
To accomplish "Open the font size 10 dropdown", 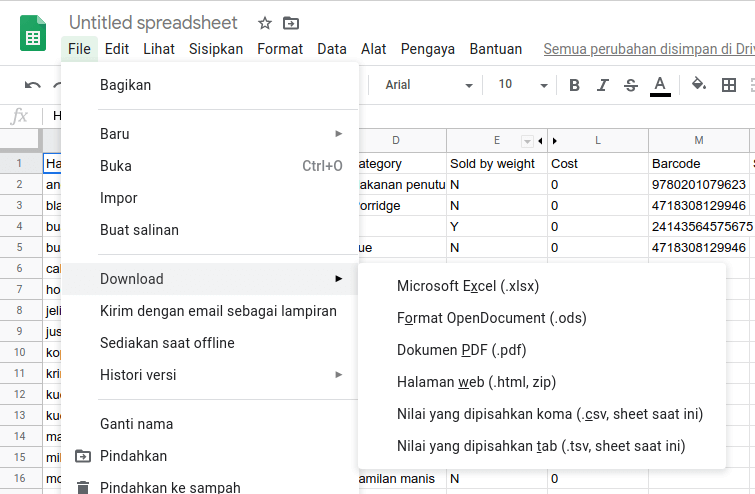I will click(x=522, y=85).
